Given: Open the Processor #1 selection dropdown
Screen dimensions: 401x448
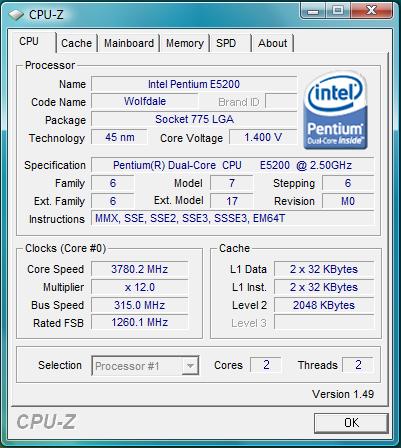Looking at the screenshot, I should 145,366.
